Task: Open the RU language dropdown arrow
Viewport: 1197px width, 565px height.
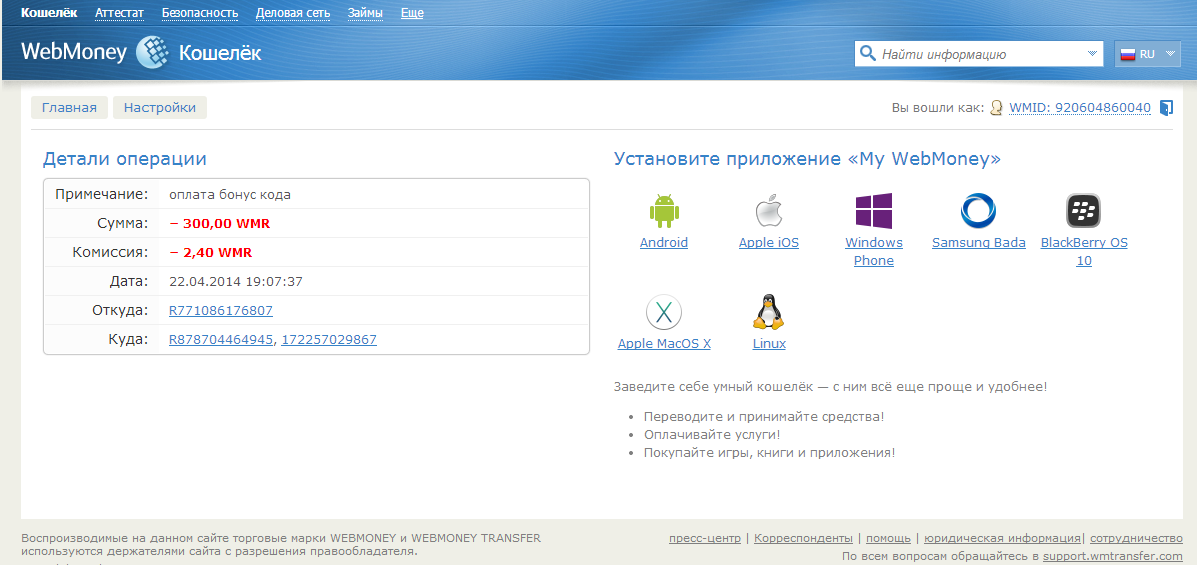Action: (x=1170, y=54)
